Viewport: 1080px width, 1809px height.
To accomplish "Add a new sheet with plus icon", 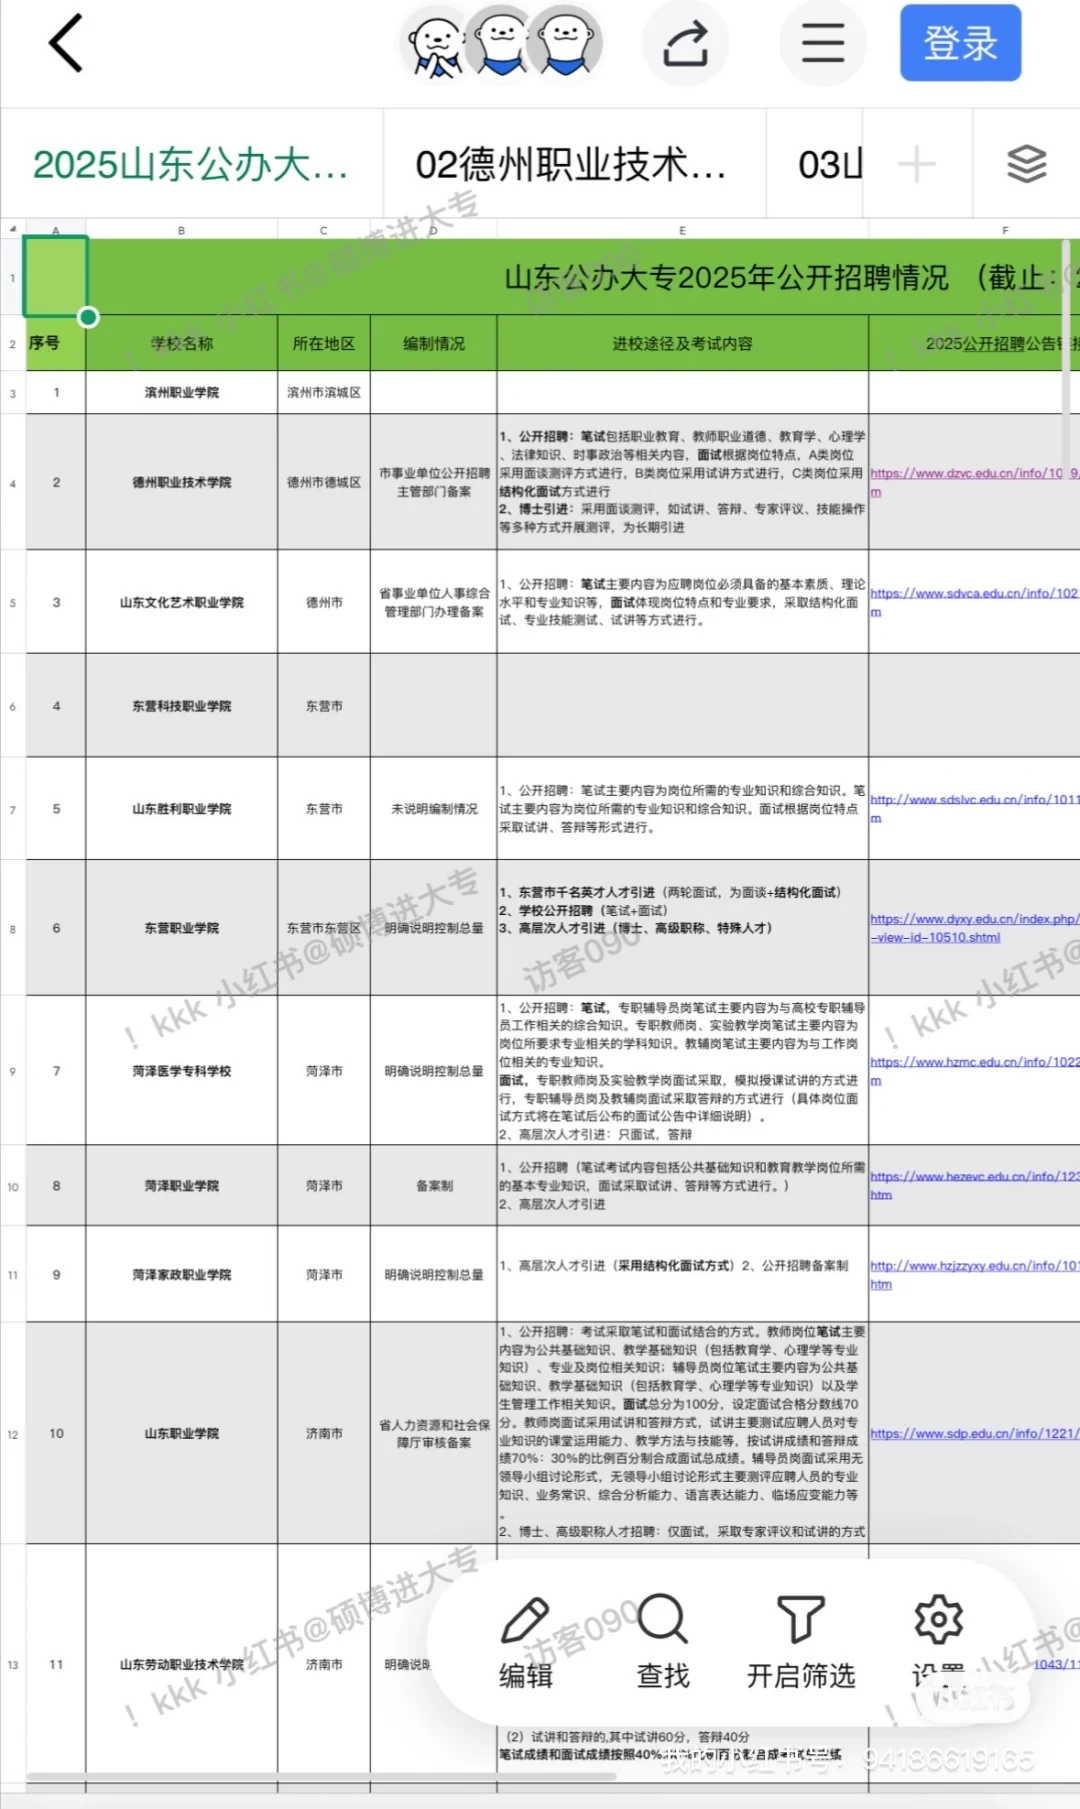I will pyautogui.click(x=916, y=164).
